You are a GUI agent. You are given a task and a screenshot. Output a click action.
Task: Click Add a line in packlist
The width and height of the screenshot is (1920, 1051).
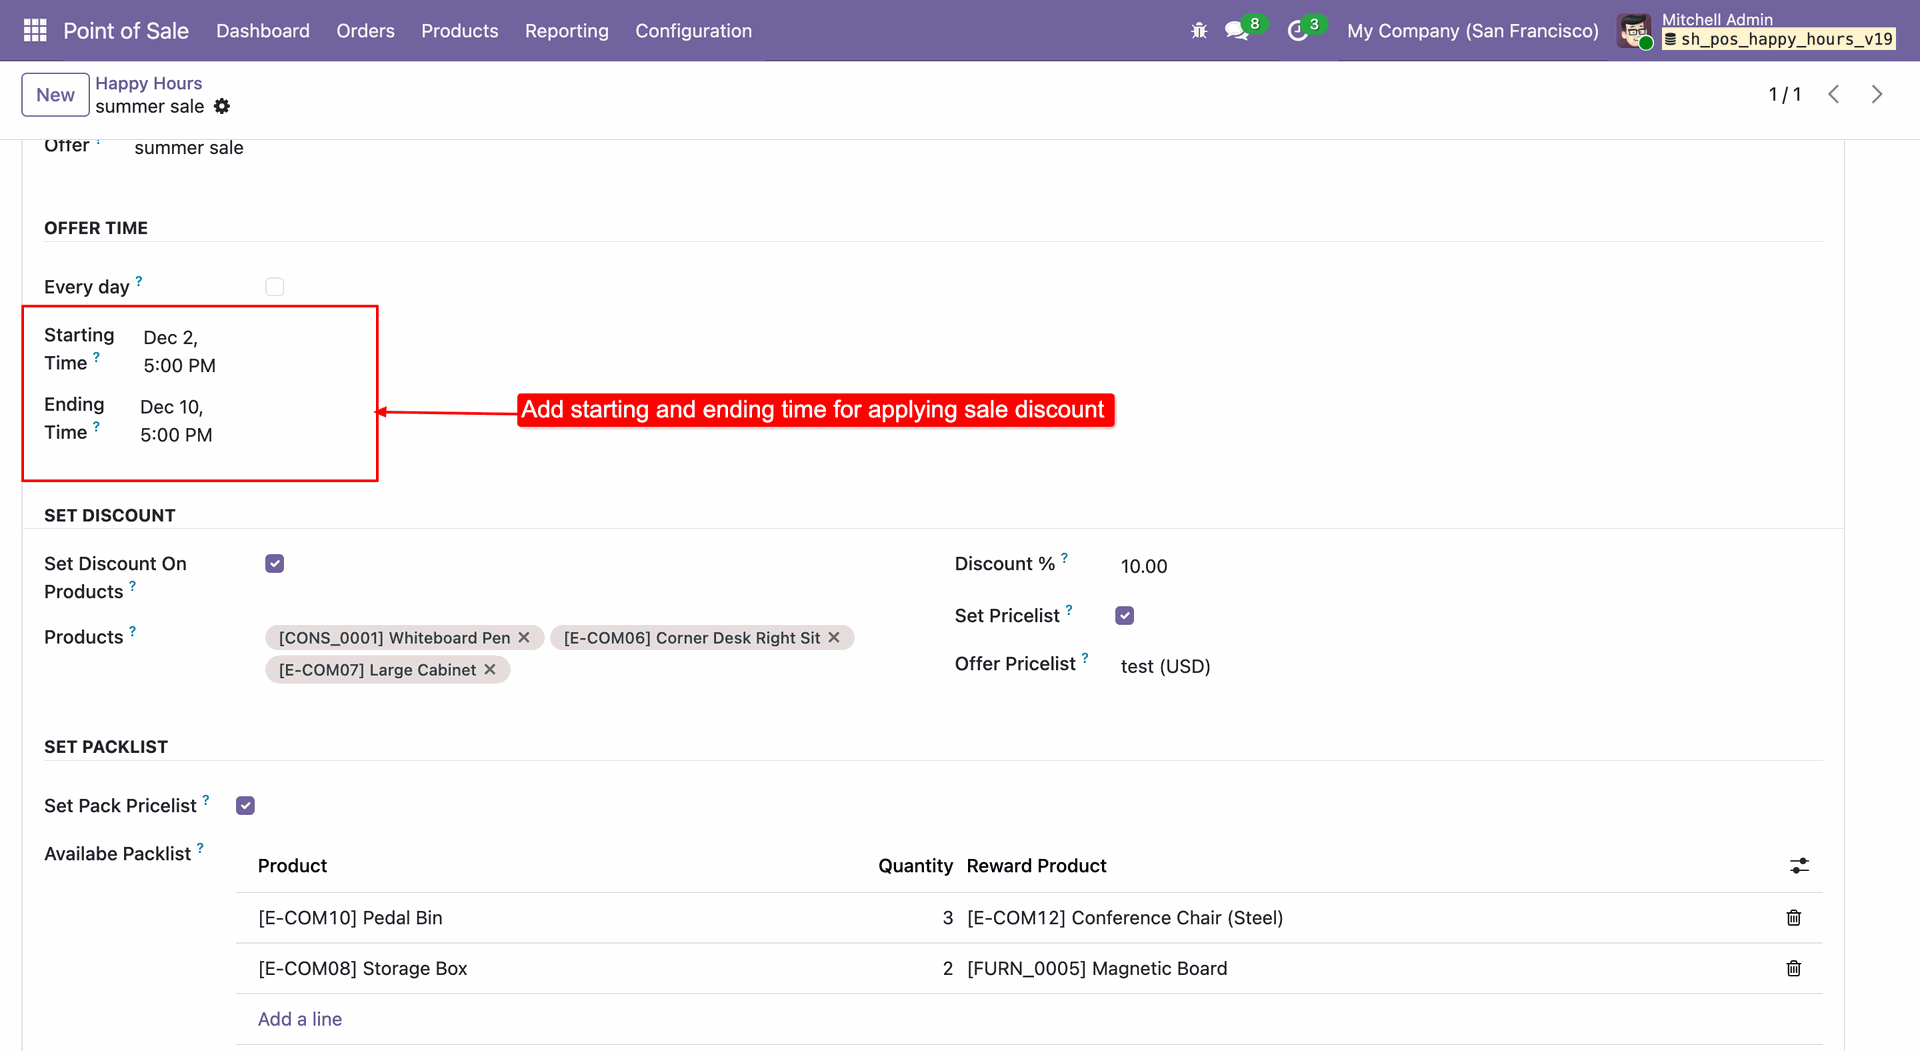click(300, 1019)
